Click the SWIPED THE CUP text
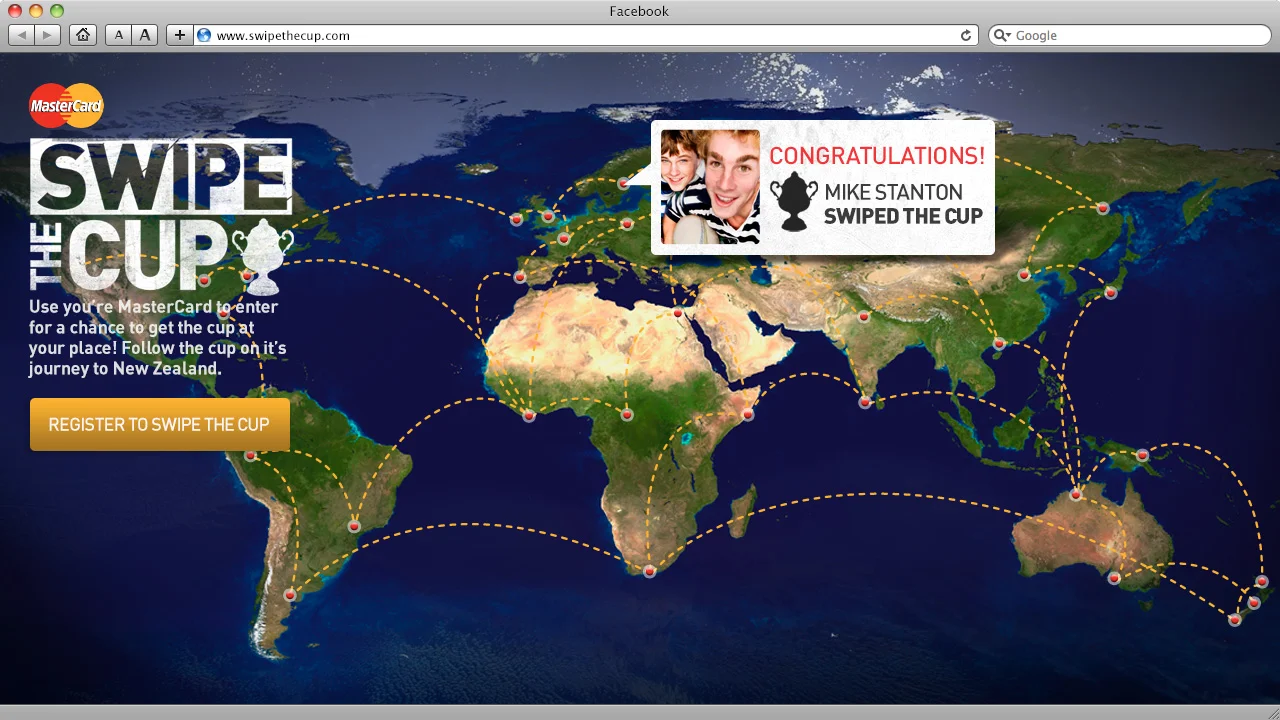The height and width of the screenshot is (720, 1280). (x=903, y=216)
